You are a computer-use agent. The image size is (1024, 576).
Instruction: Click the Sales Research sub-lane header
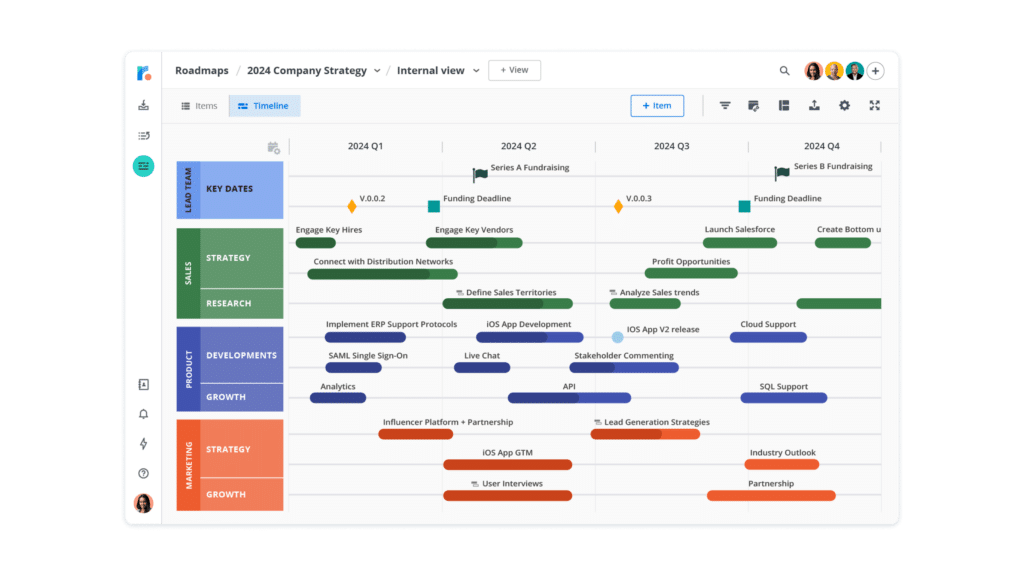[242, 304]
